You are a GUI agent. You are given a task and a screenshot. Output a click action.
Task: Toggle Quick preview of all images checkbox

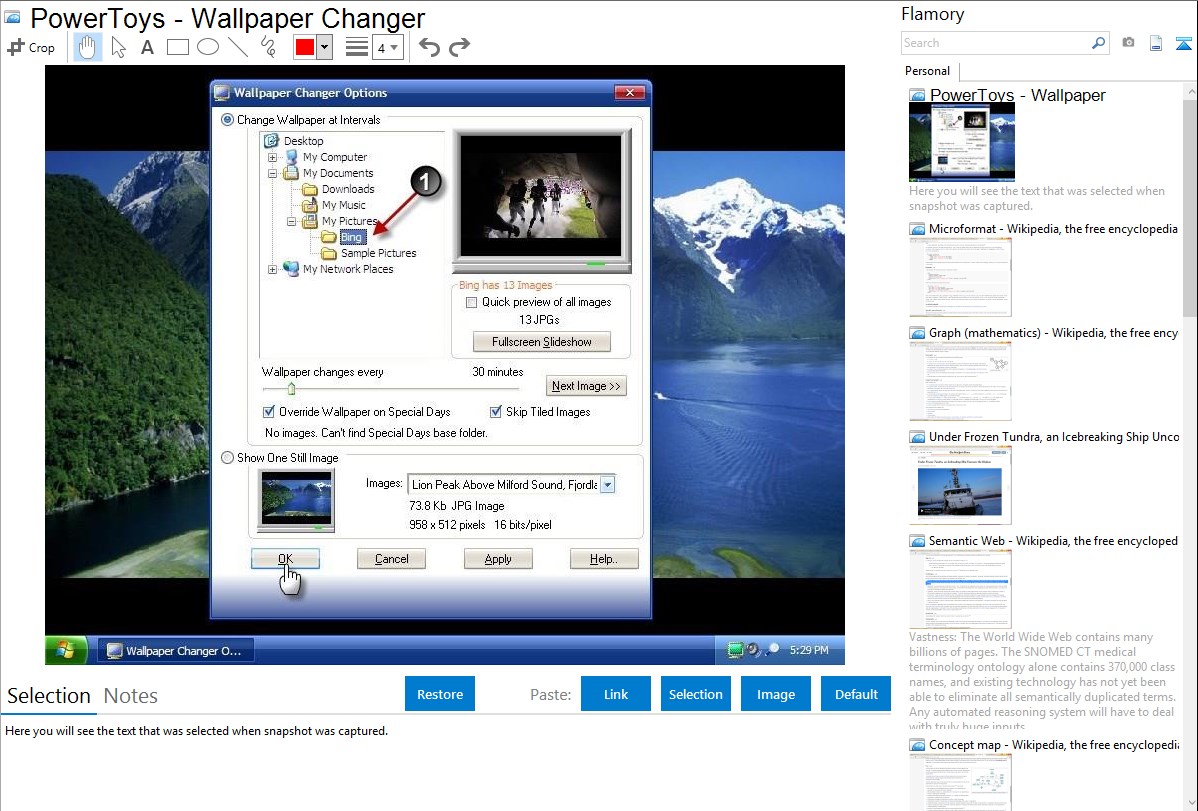[471, 303]
